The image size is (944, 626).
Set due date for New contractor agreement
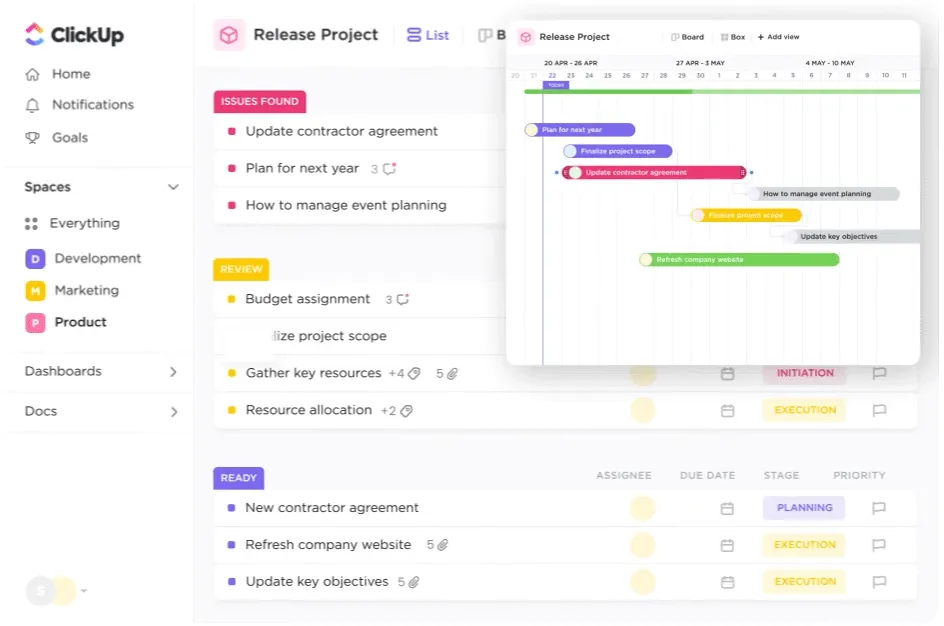[727, 509]
